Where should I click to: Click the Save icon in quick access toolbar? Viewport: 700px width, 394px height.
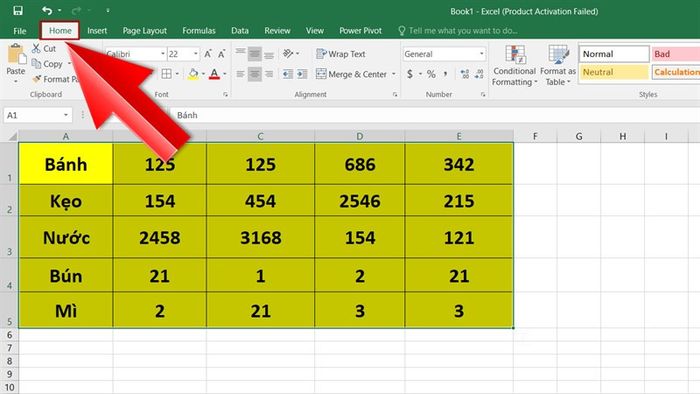tap(18, 11)
